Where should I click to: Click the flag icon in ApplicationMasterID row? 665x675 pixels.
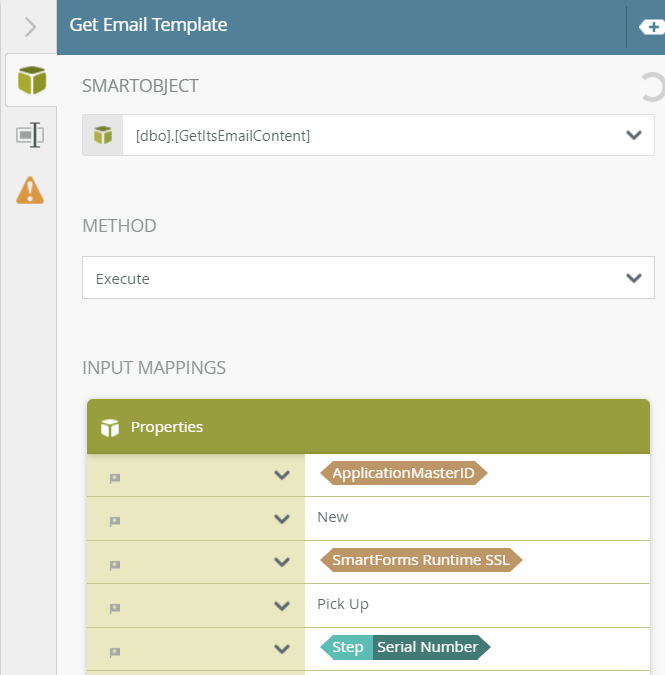pyautogui.click(x=115, y=478)
